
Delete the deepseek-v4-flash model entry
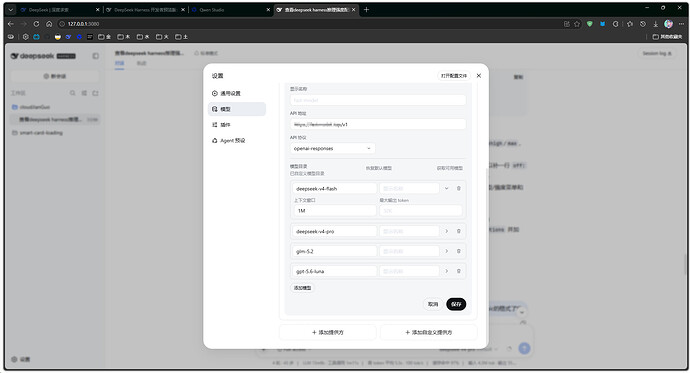point(459,188)
